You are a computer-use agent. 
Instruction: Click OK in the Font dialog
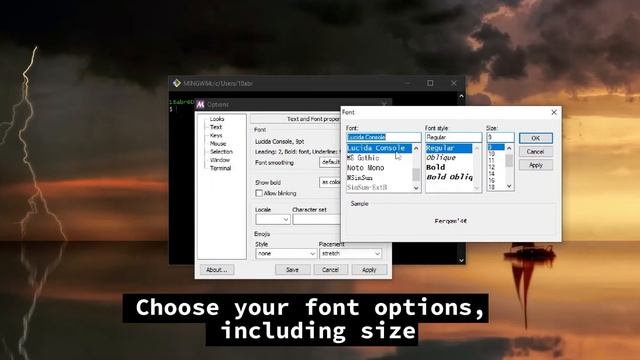click(x=536, y=138)
